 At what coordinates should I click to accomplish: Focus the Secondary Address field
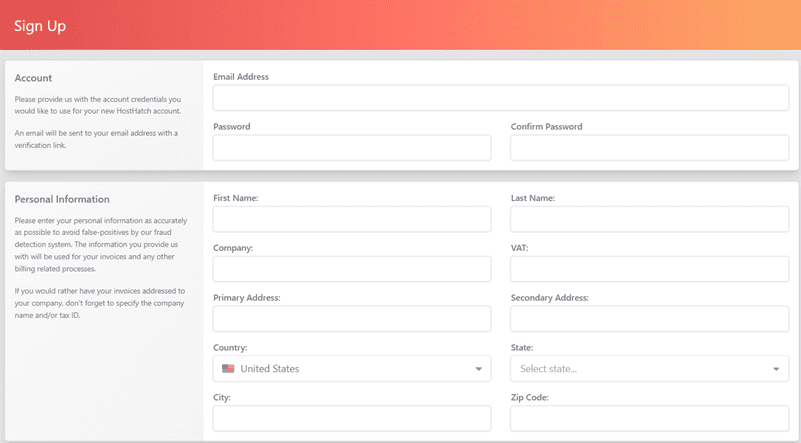[649, 319]
